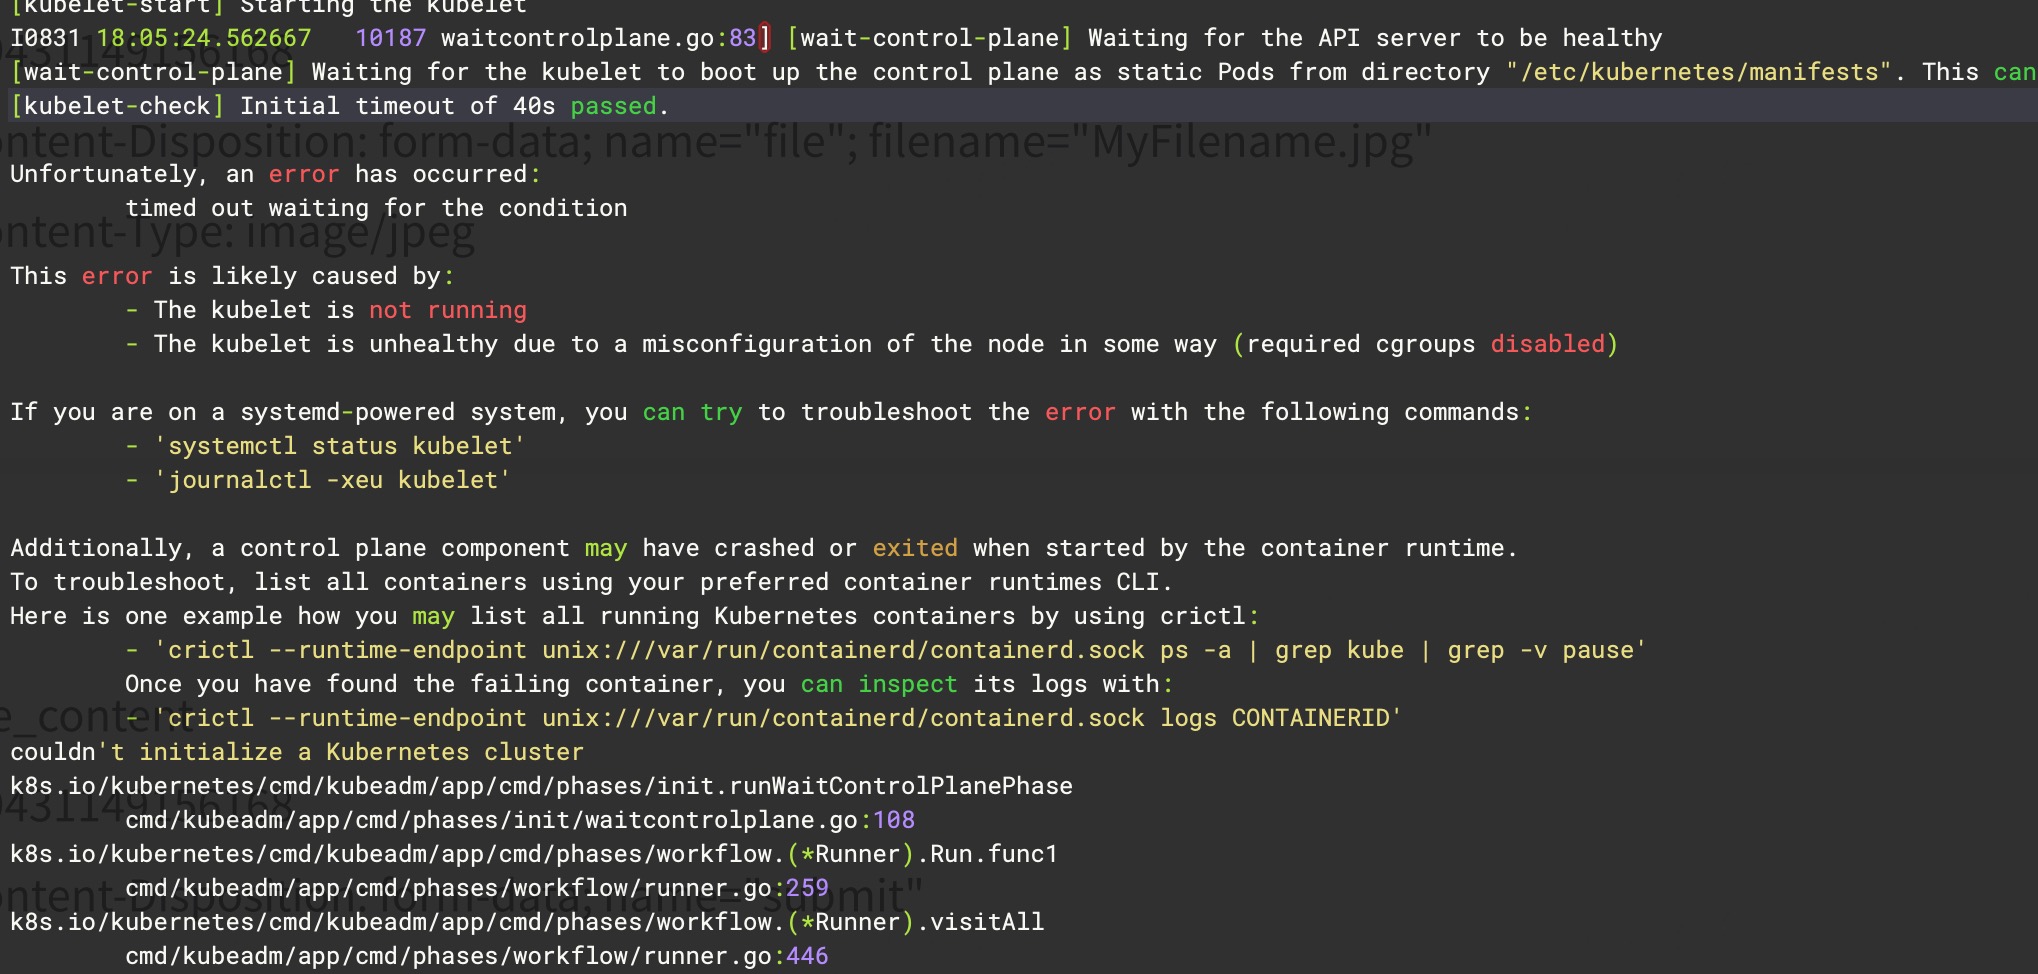
Task: Click the green word 'inspect'
Action: 908,684
